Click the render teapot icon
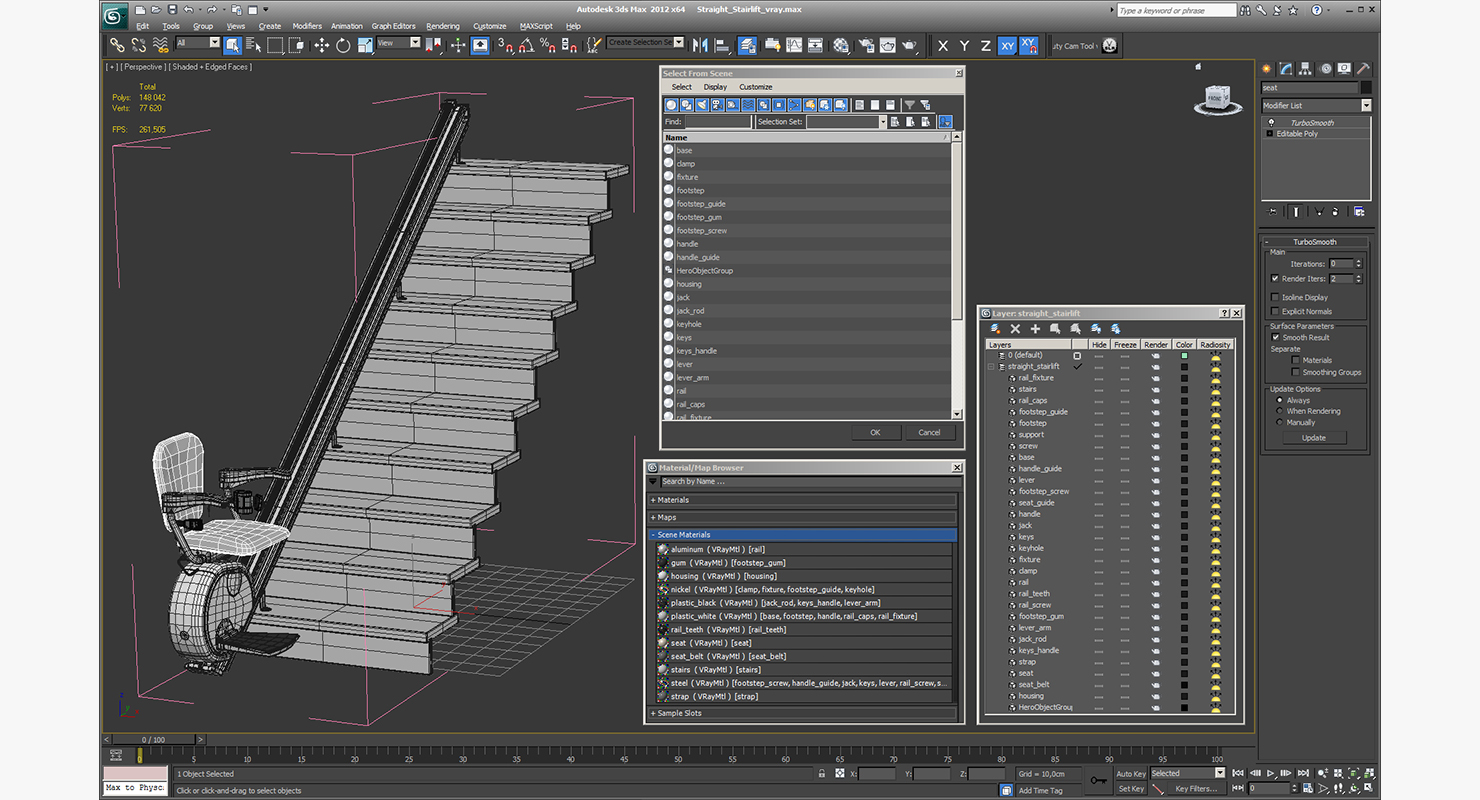 [909, 45]
